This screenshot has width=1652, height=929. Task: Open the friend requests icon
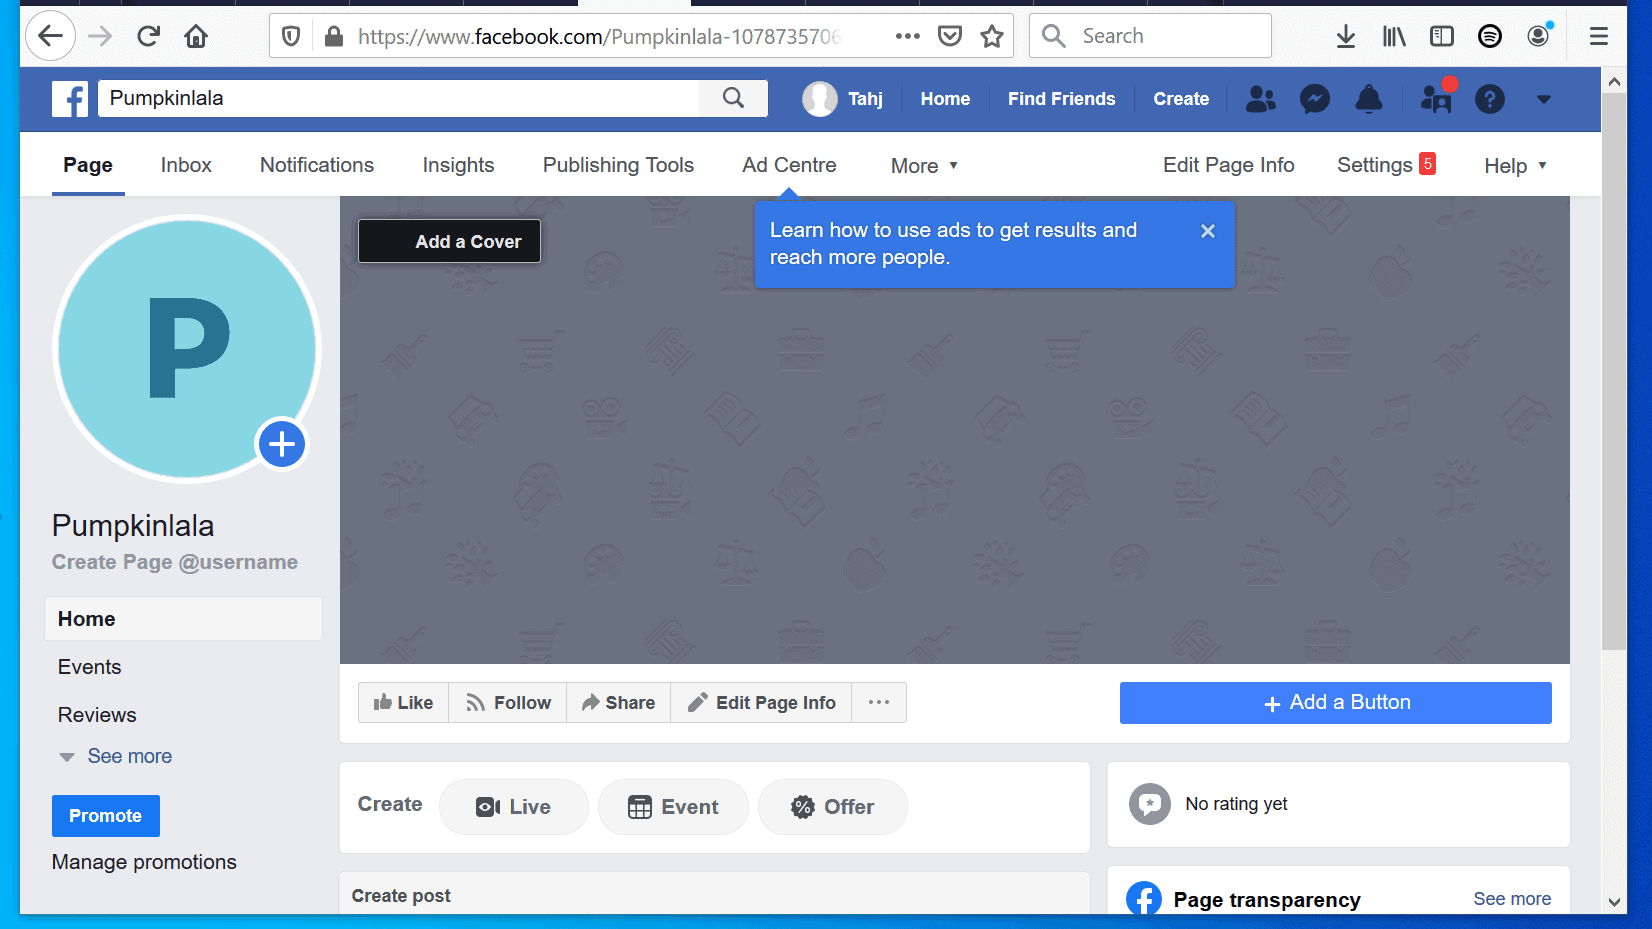pos(1261,99)
